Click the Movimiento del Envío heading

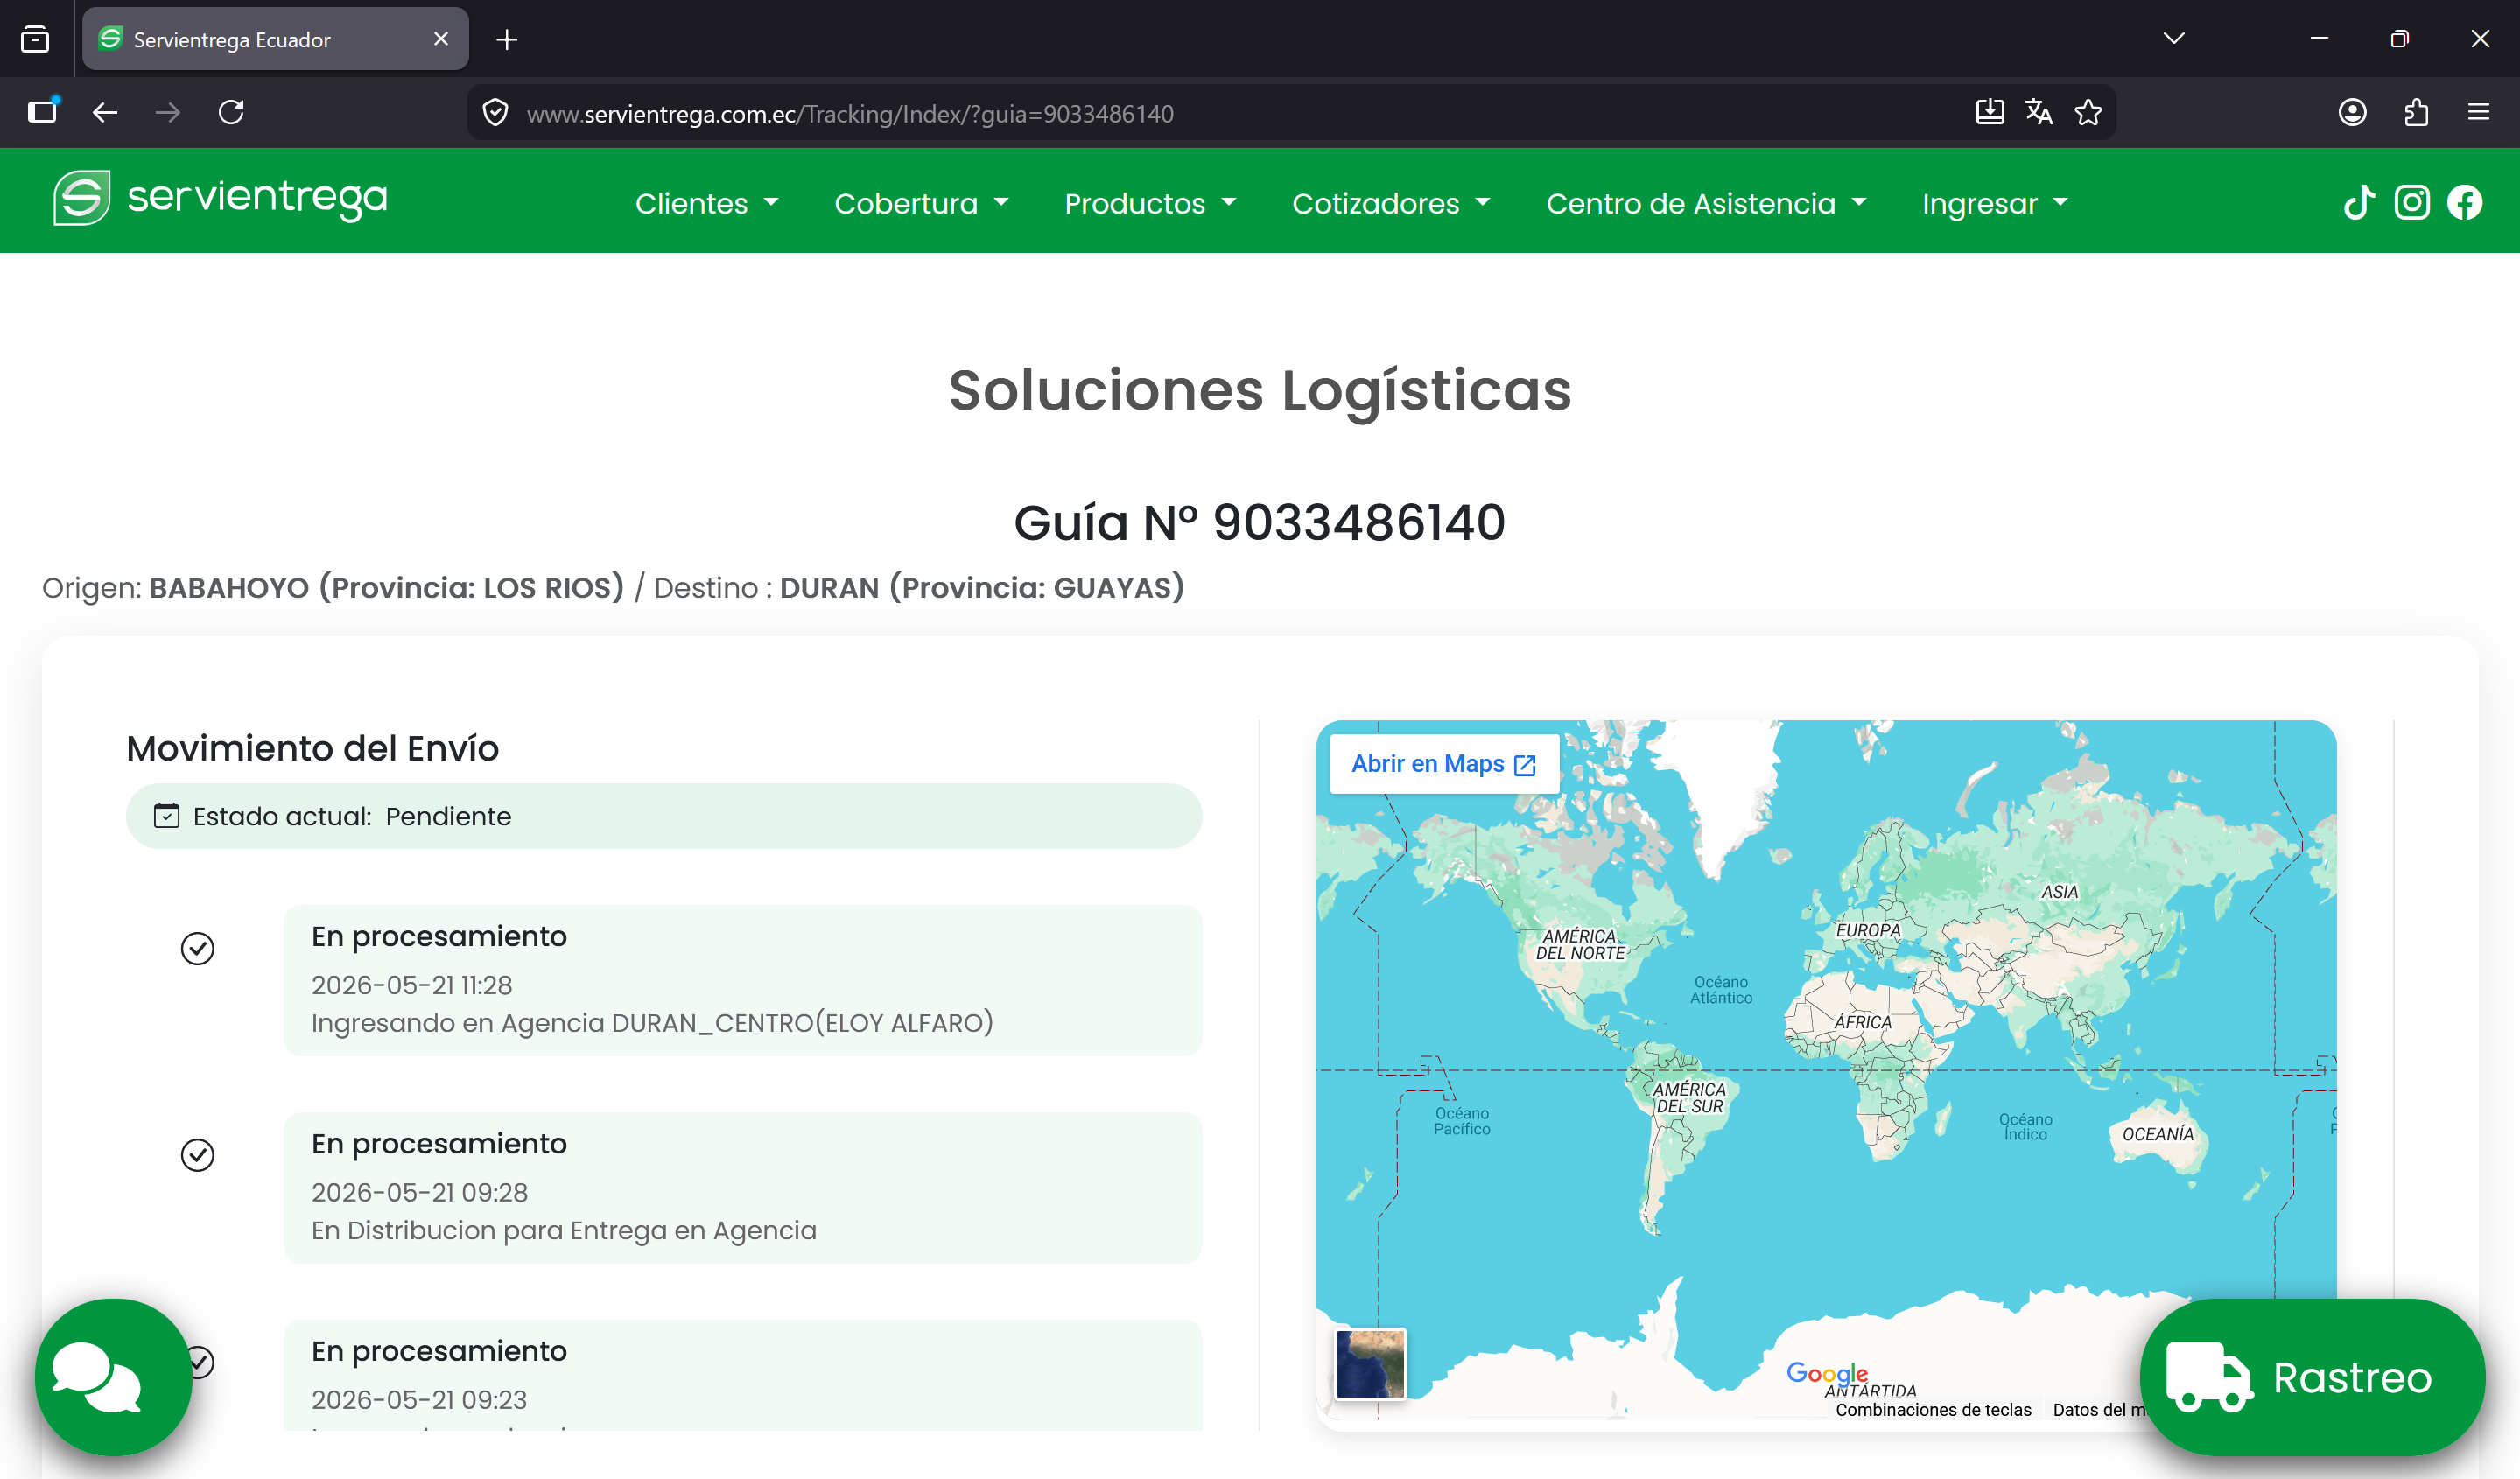pyautogui.click(x=312, y=748)
